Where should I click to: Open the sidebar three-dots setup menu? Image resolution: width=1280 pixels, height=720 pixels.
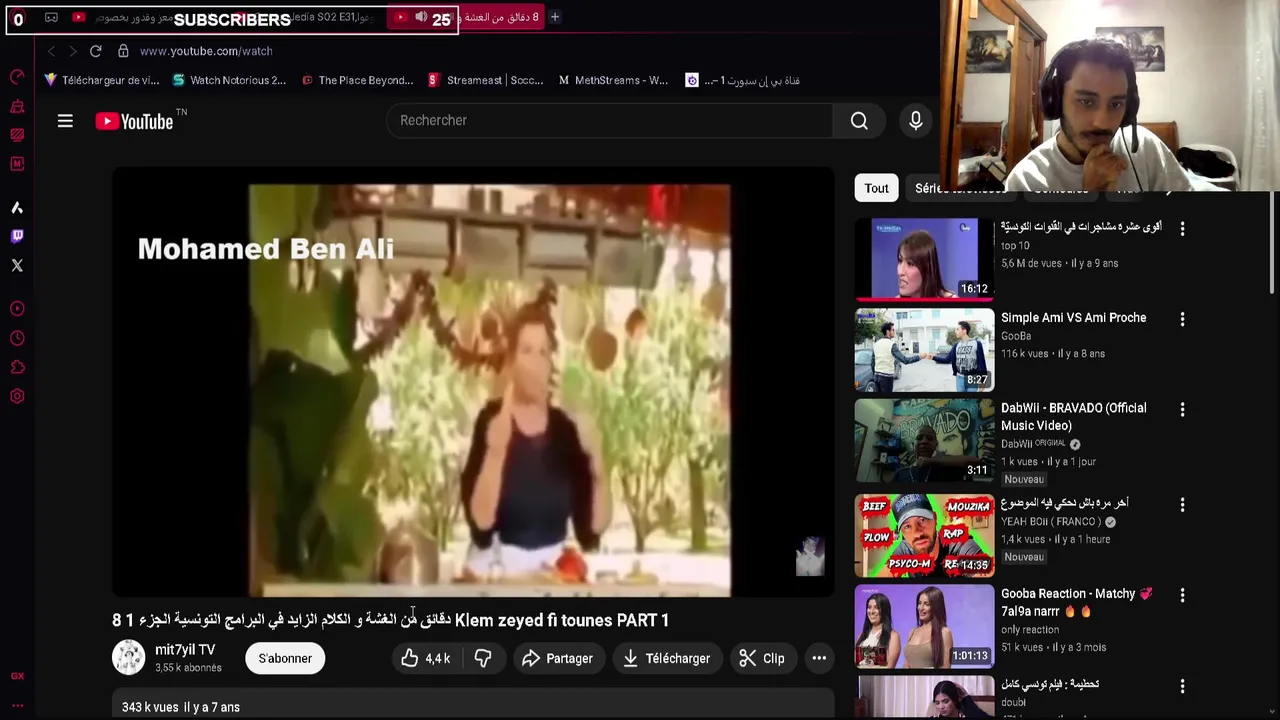pyautogui.click(x=17, y=706)
